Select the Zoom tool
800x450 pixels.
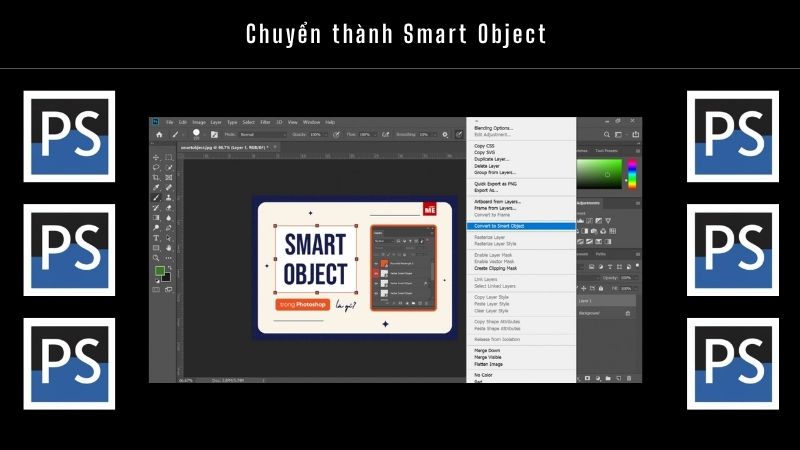(156, 258)
